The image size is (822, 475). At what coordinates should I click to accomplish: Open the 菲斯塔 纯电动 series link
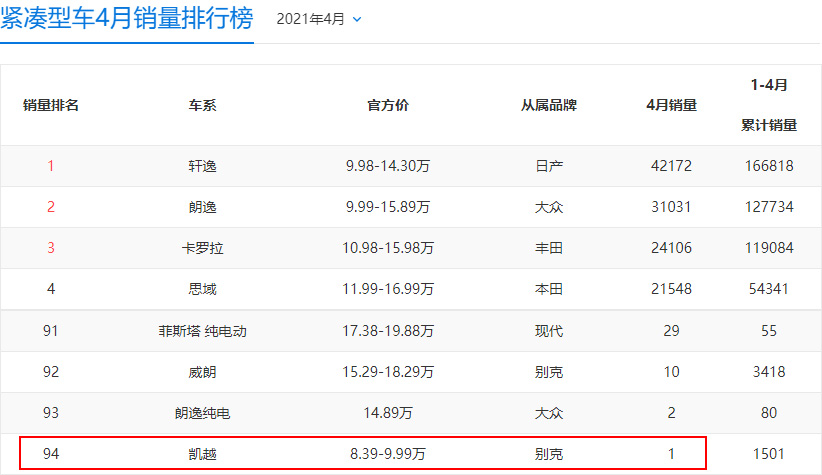pos(202,331)
